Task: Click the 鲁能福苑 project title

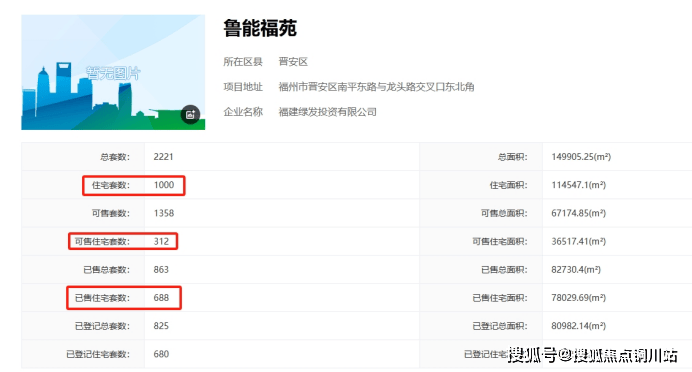Action: click(x=260, y=29)
